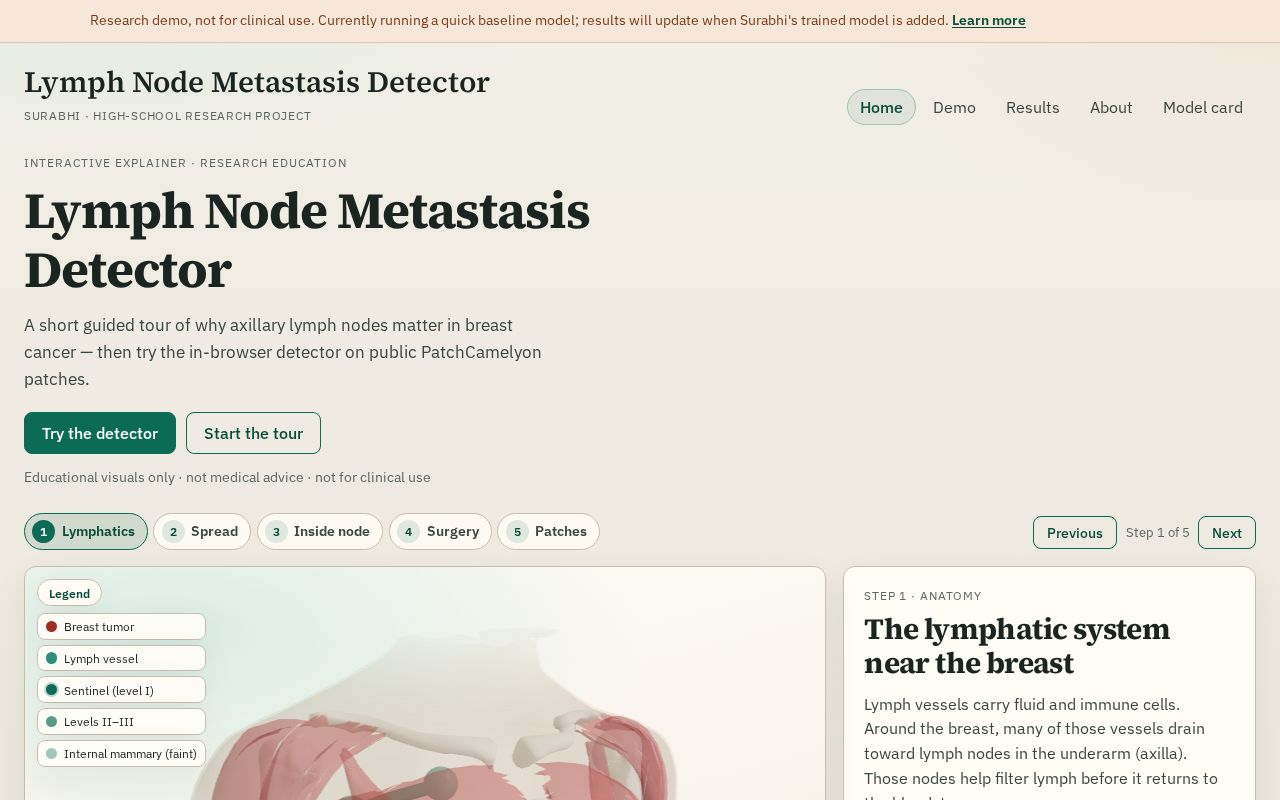Switch to the Inside node step
1280x800 pixels.
tap(320, 531)
